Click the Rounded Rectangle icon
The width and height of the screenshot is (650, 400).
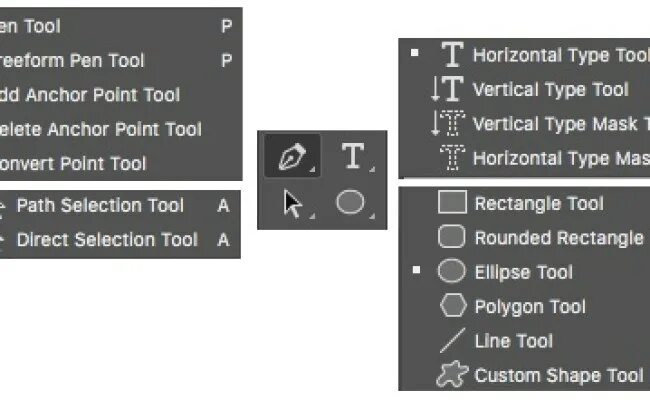tap(452, 237)
